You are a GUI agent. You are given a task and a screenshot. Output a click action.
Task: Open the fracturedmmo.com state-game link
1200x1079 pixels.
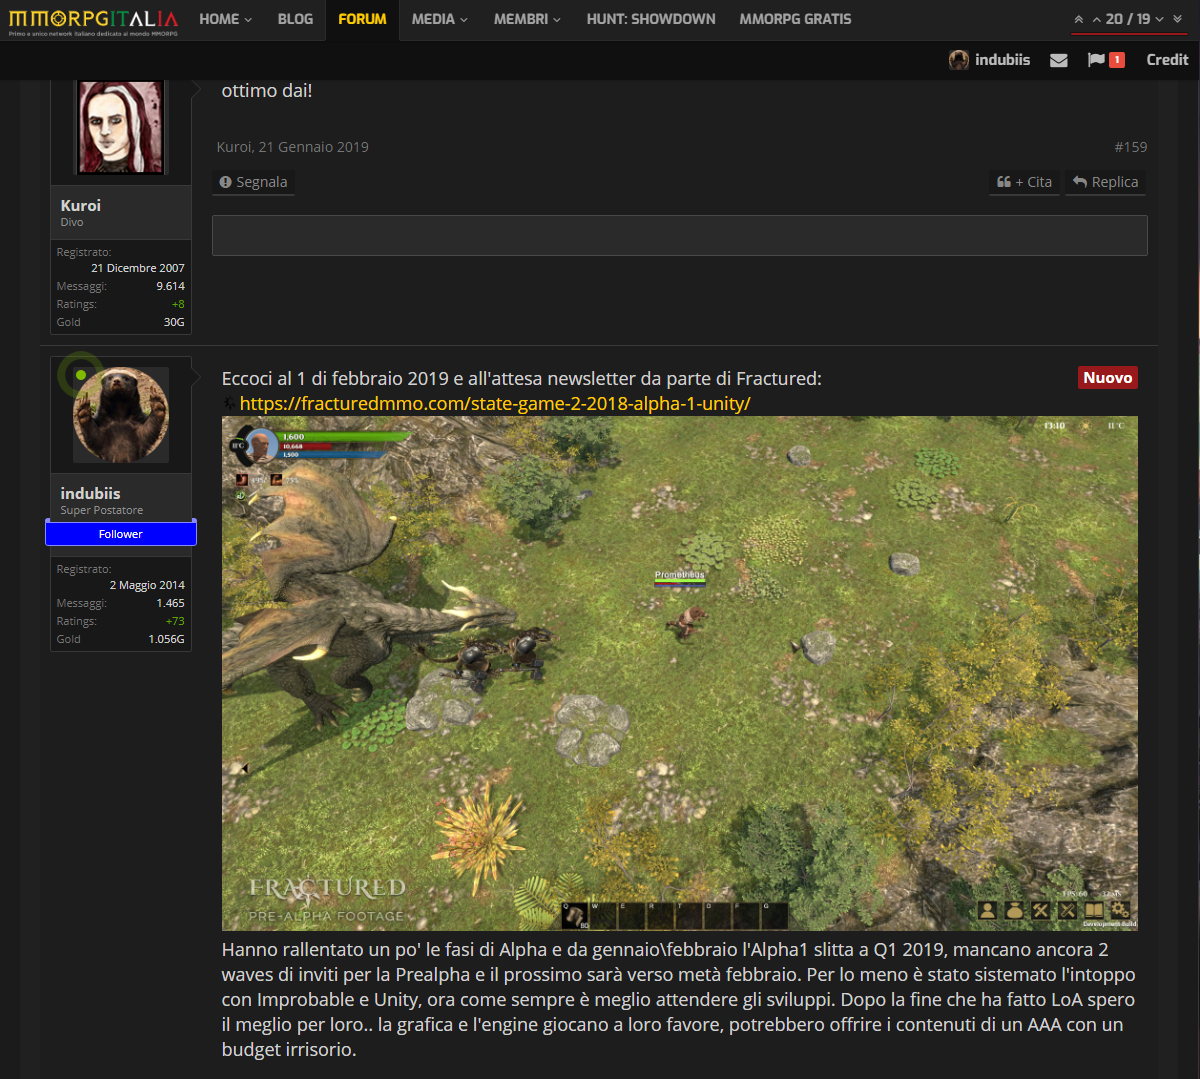pos(495,404)
